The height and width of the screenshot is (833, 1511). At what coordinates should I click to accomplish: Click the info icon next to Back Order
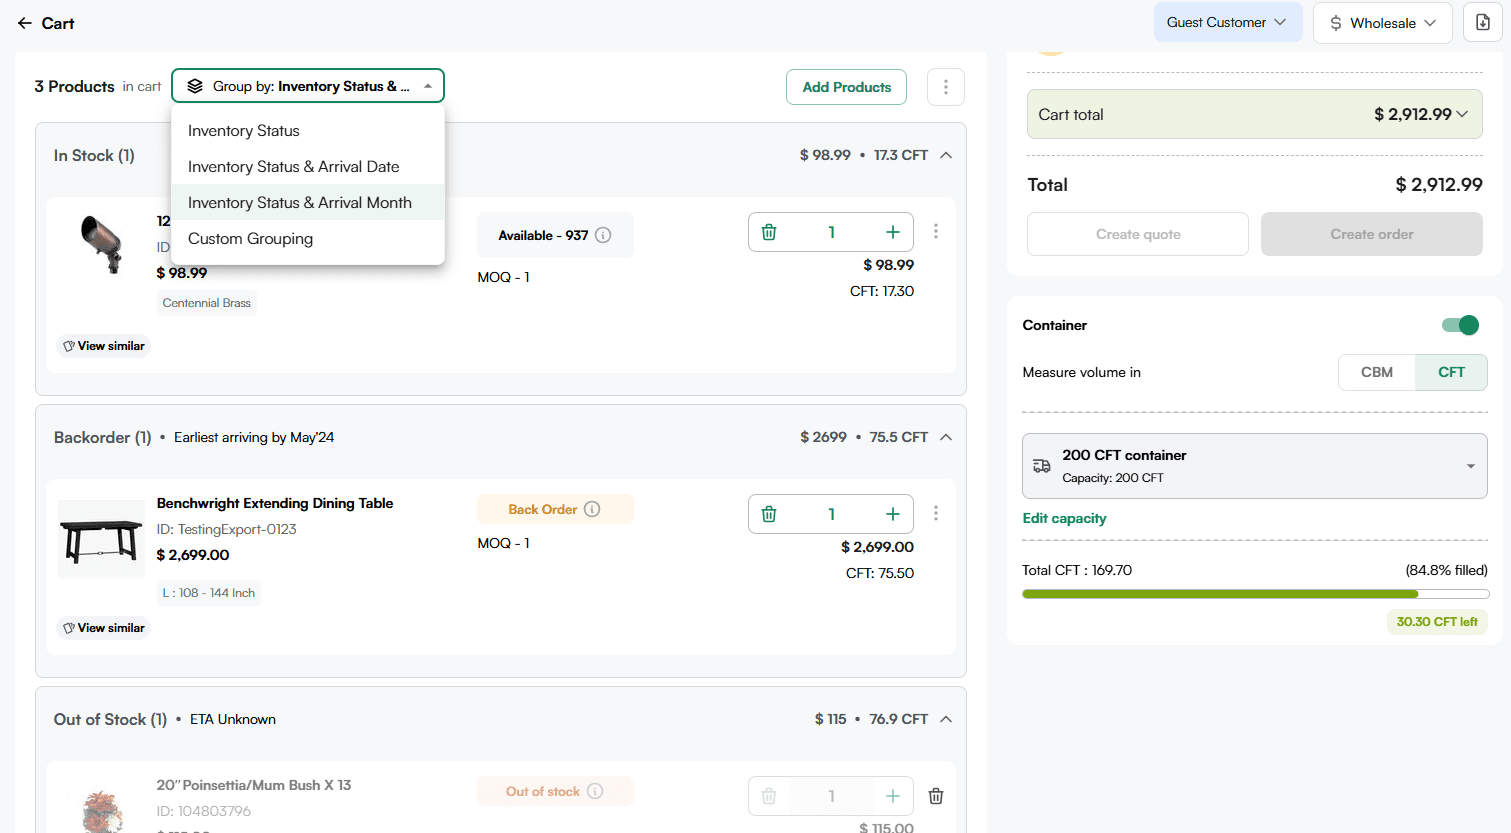[592, 509]
